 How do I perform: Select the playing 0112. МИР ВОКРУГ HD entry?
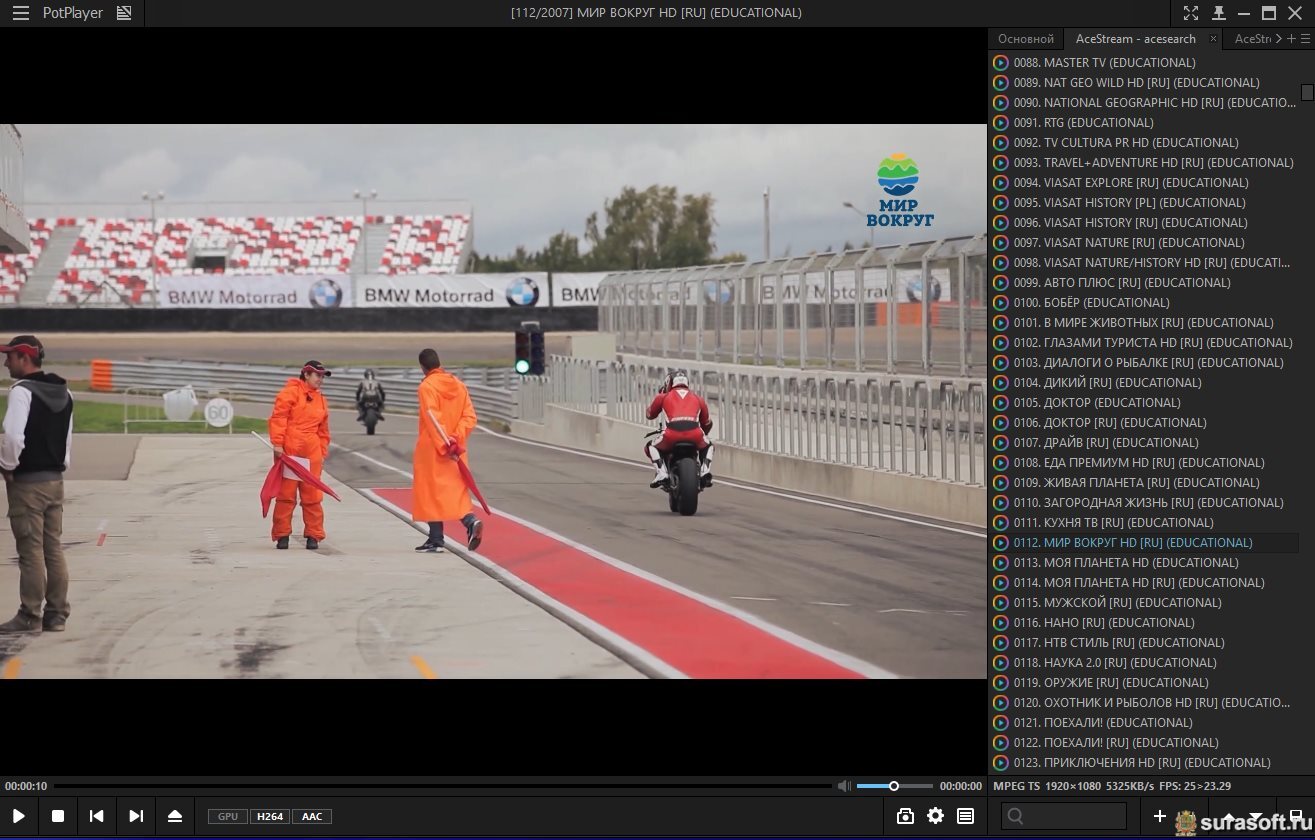[x=1144, y=542]
